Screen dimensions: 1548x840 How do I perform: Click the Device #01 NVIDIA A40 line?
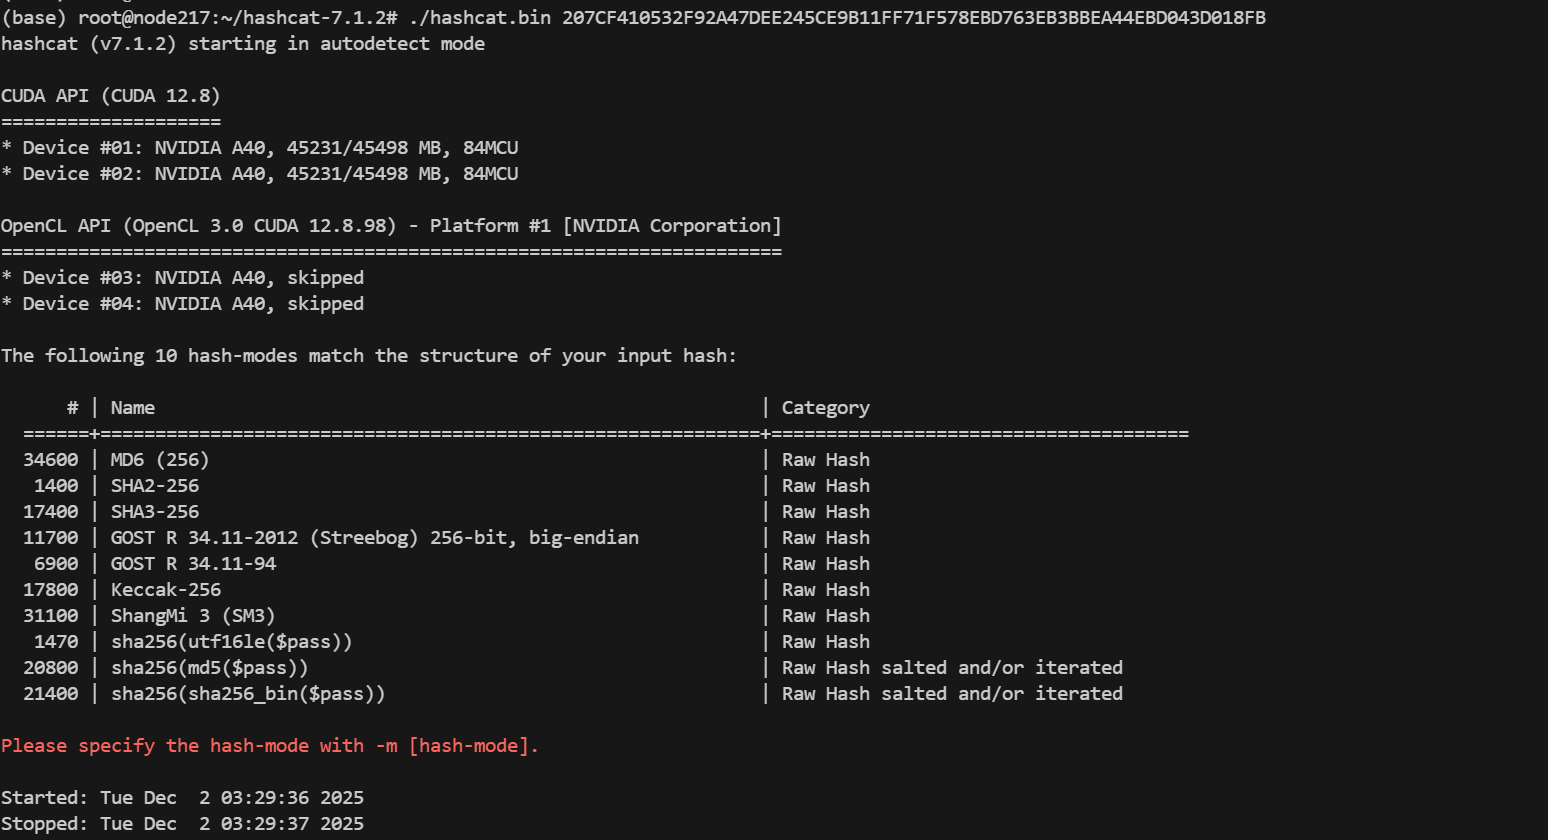point(260,148)
